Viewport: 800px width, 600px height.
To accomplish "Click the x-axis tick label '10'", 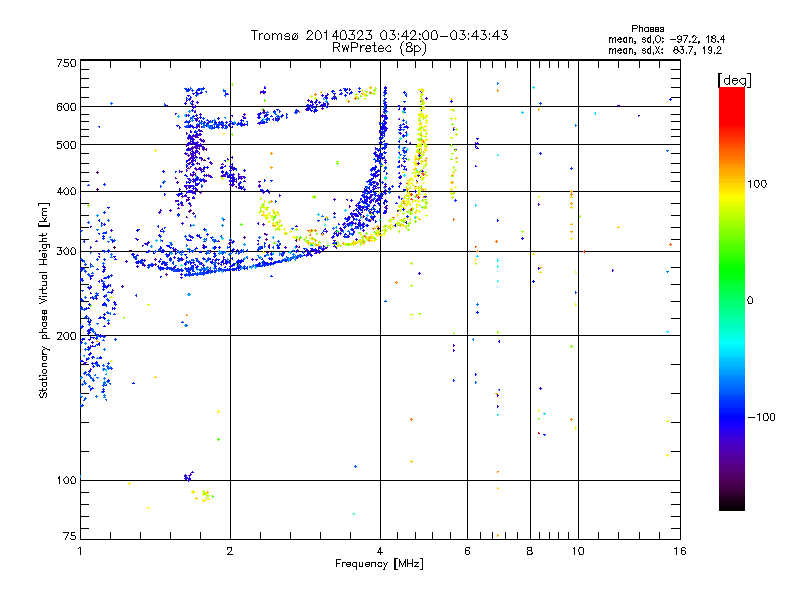I will coord(578,551).
